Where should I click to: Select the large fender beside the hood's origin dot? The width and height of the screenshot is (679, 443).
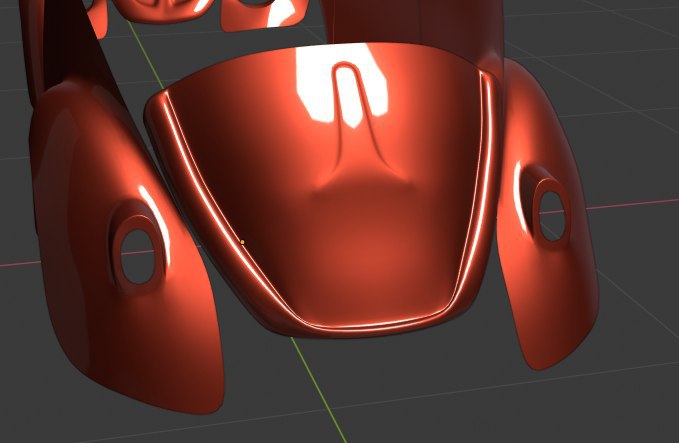126,247
